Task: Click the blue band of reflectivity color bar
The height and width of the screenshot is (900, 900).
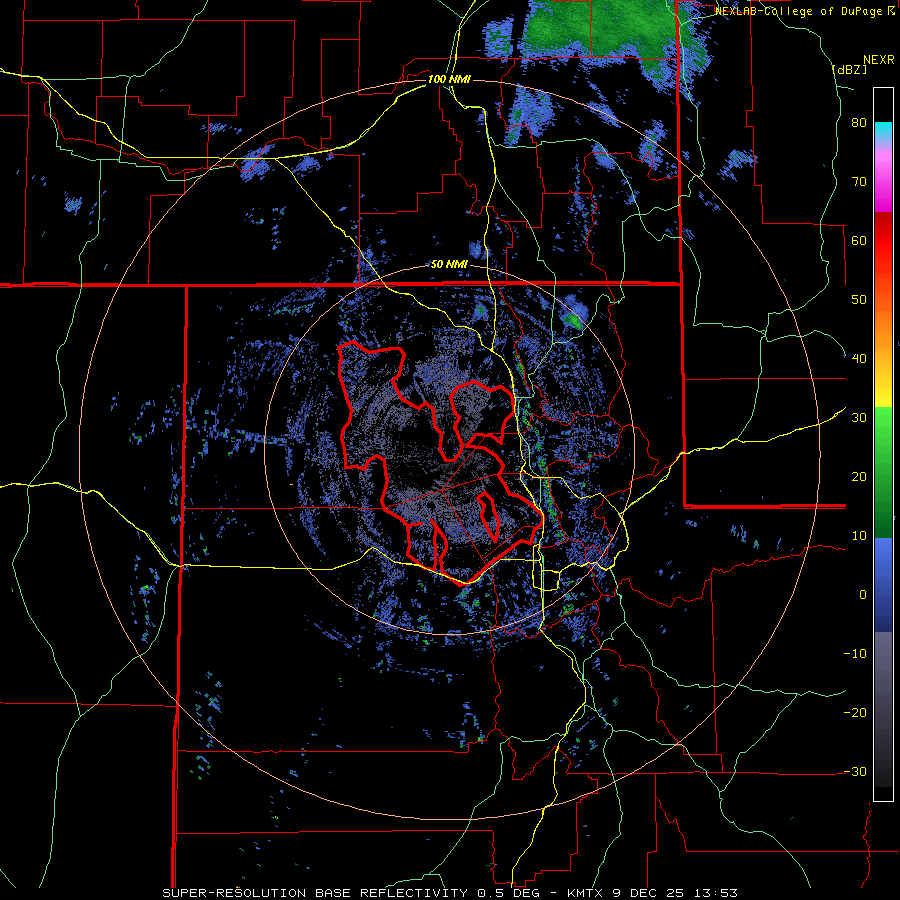Action: coord(883,585)
